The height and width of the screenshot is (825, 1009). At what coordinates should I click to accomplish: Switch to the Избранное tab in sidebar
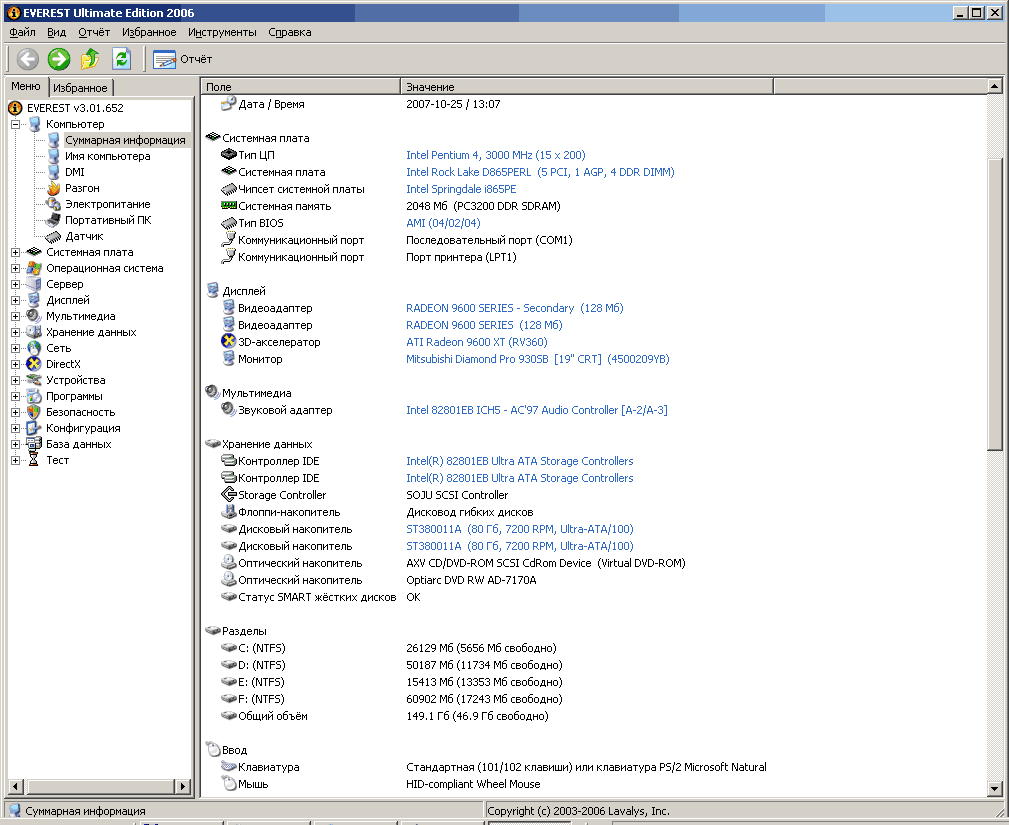(x=80, y=88)
